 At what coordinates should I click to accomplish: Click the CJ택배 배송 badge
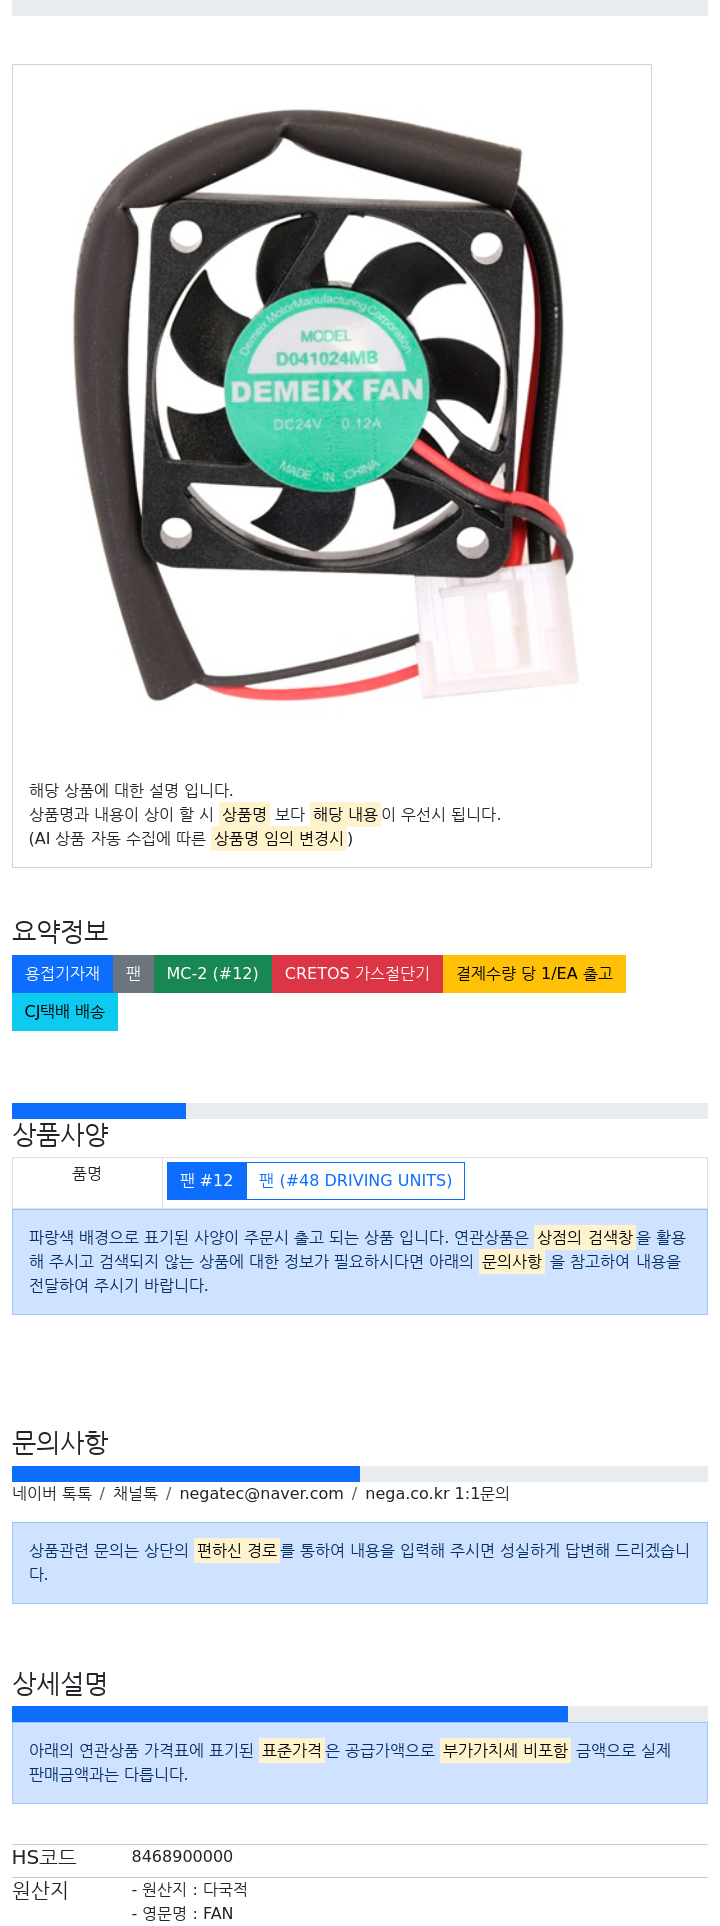(65, 1012)
